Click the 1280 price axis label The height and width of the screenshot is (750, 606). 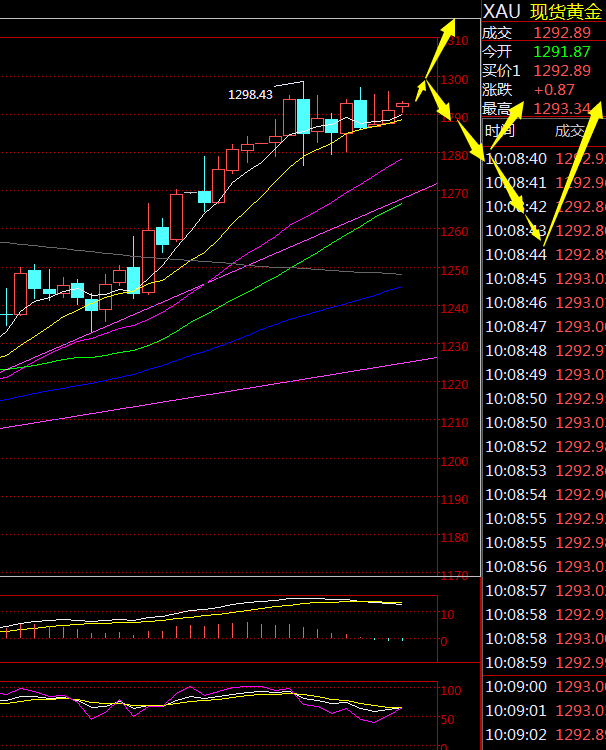point(454,156)
